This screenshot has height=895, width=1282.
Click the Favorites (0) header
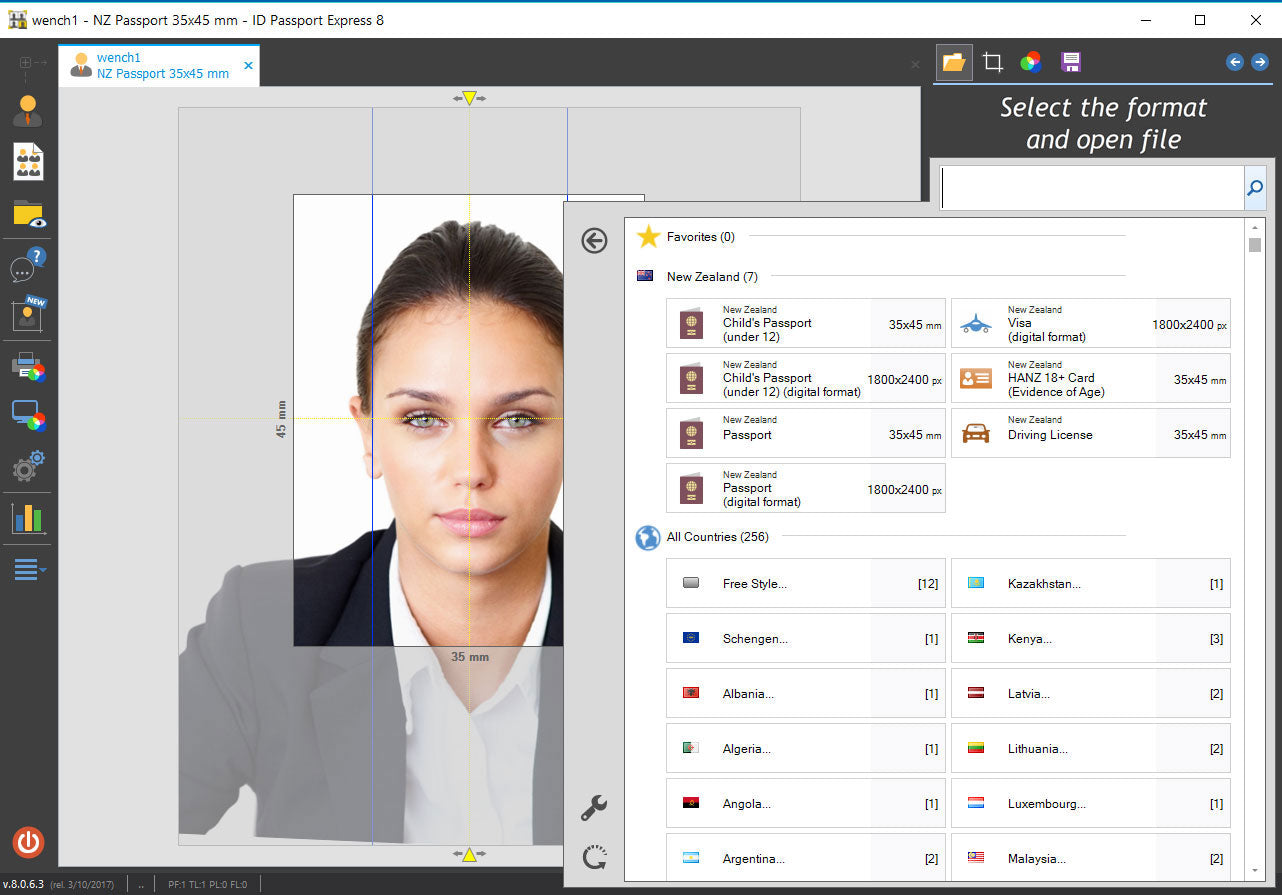[700, 237]
